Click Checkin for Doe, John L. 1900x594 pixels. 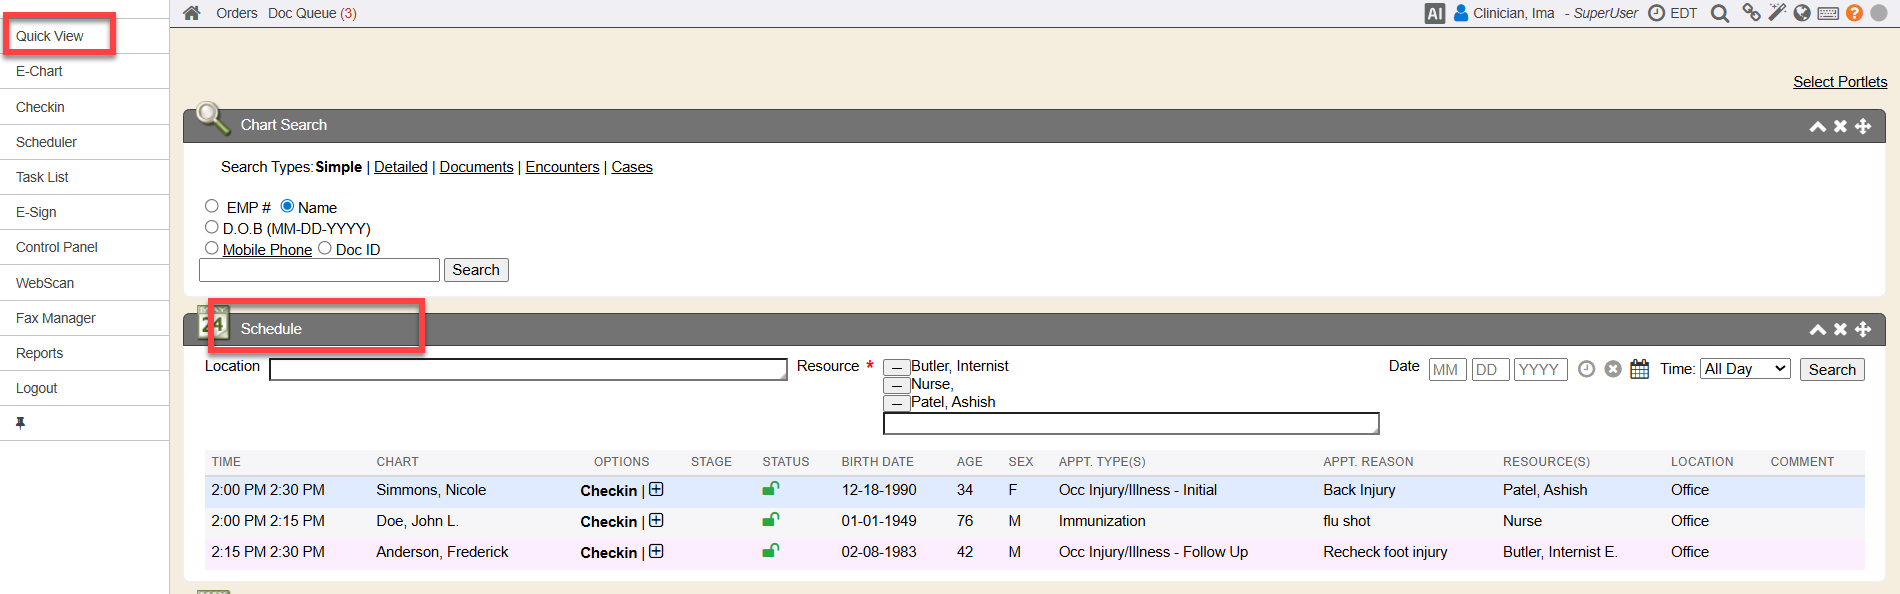click(x=608, y=522)
